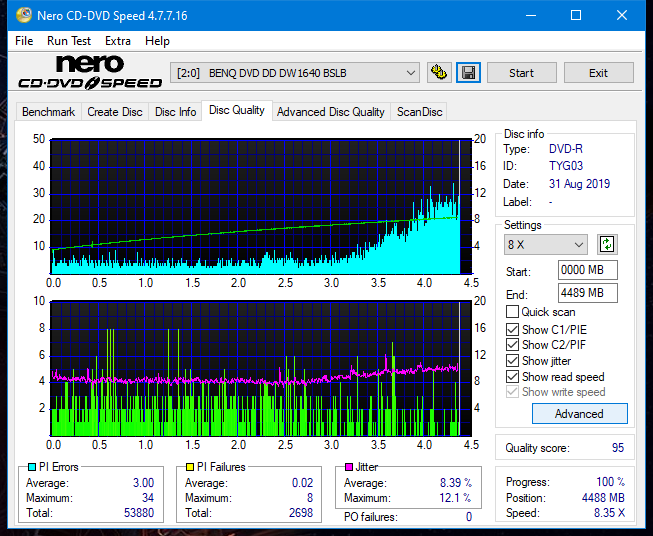Click the PI Errors graph area
The height and width of the screenshot is (536, 653).
[261, 206]
